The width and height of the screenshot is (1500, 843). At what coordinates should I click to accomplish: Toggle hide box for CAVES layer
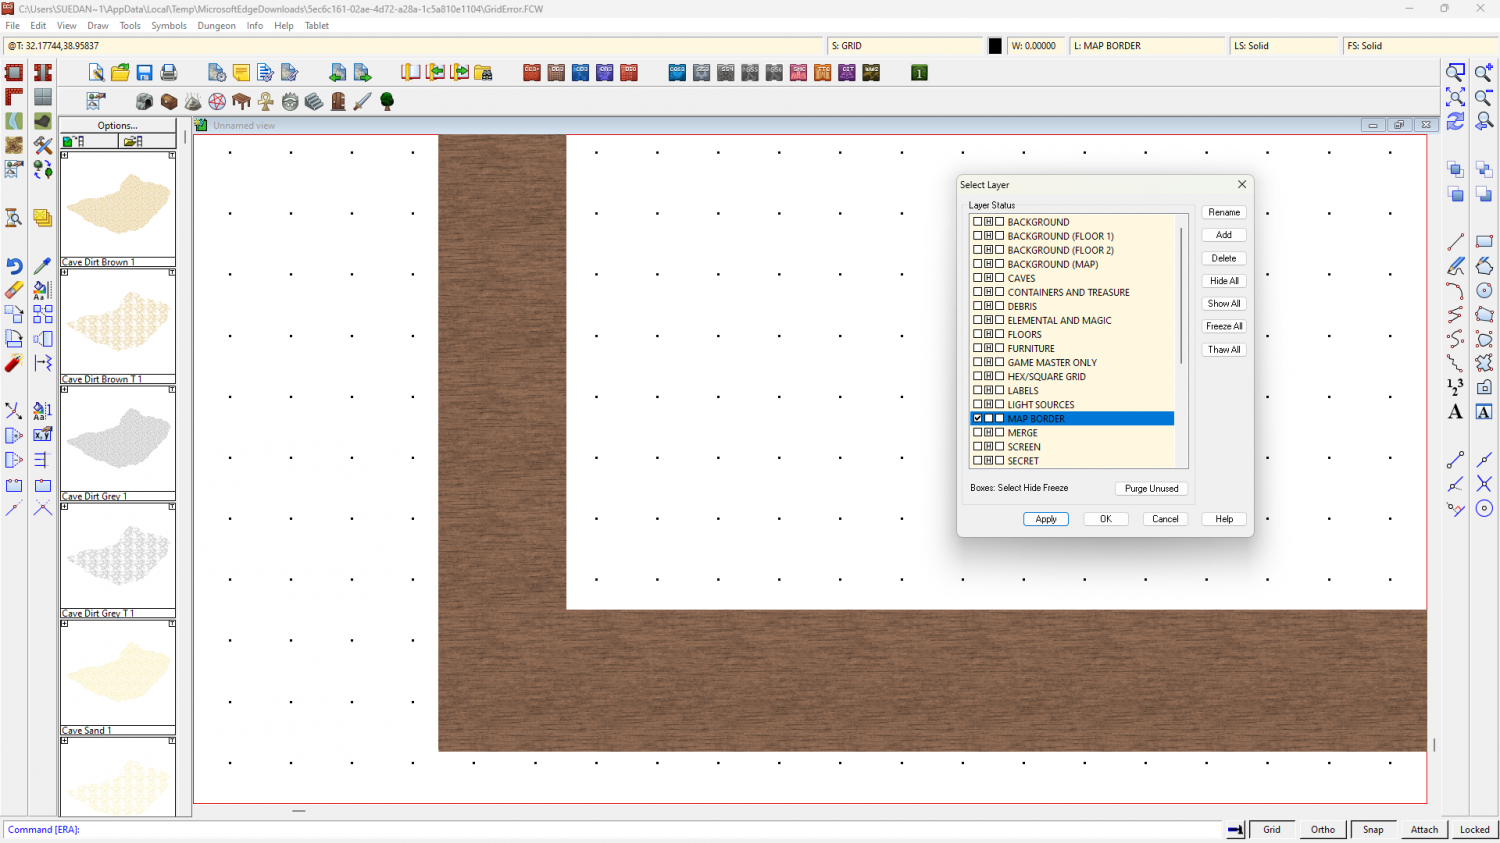(989, 278)
